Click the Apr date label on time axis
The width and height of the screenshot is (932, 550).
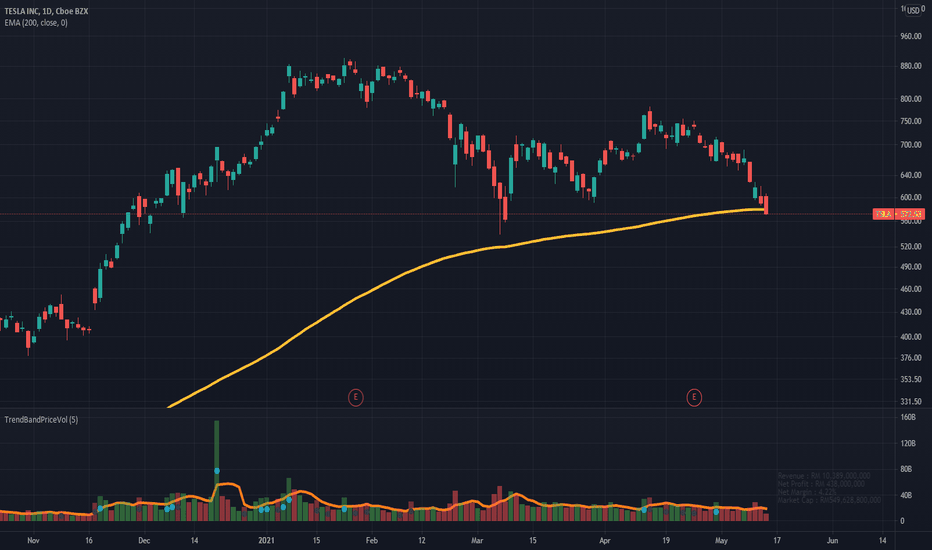pos(604,540)
